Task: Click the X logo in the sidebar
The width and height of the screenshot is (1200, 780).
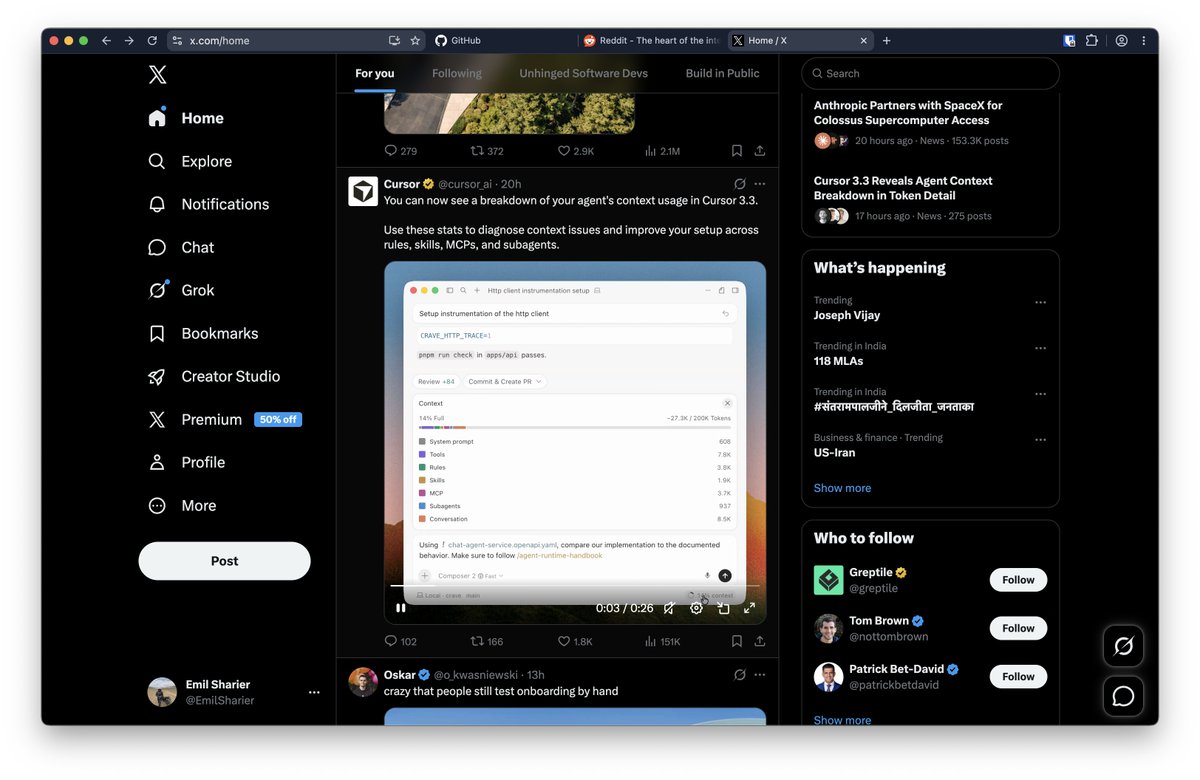Action: tap(157, 74)
